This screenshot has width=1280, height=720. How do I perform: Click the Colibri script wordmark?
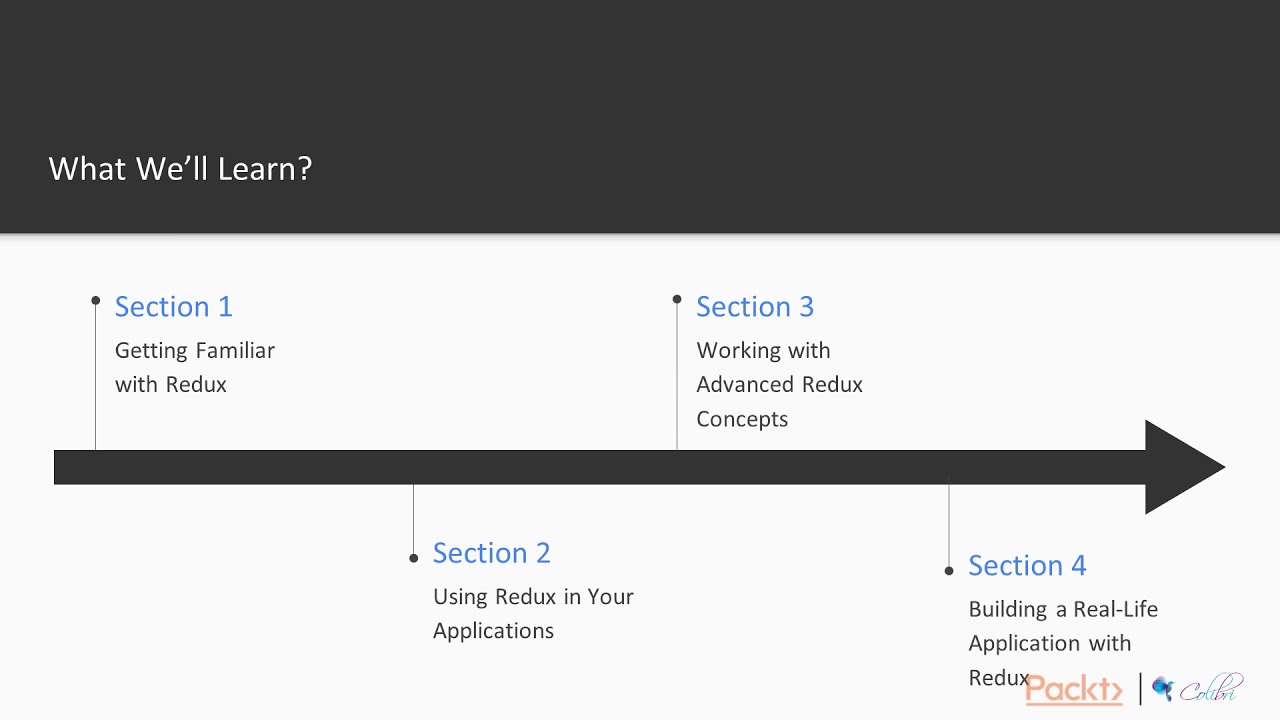(x=1210, y=689)
